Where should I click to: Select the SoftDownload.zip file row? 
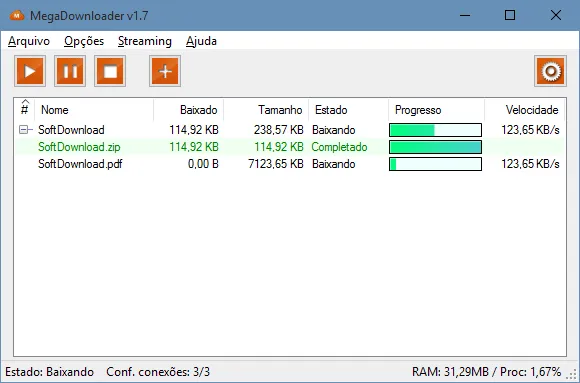(x=290, y=147)
